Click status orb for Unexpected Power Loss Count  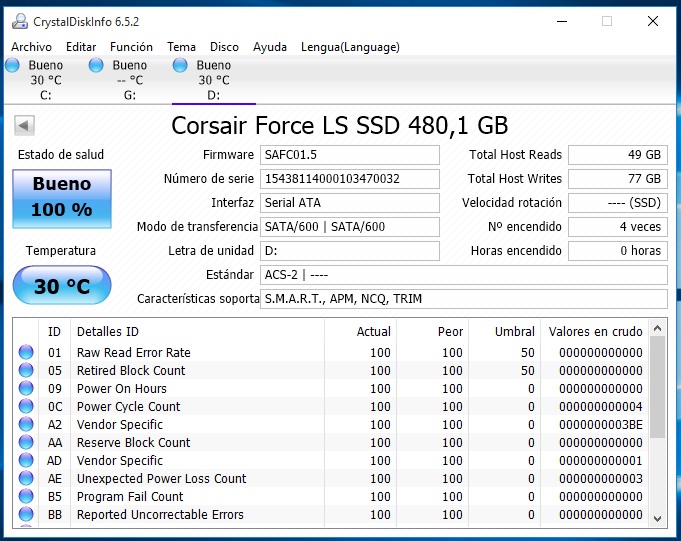point(26,478)
